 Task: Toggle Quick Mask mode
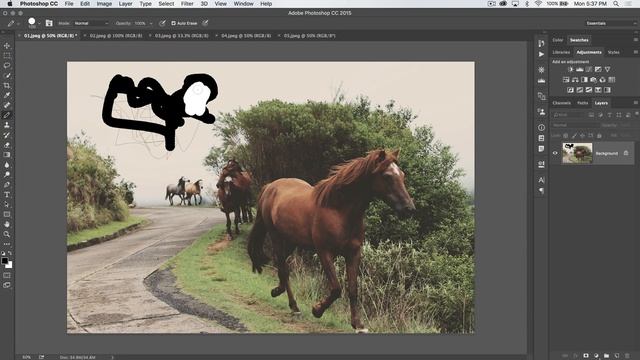pos(7,276)
